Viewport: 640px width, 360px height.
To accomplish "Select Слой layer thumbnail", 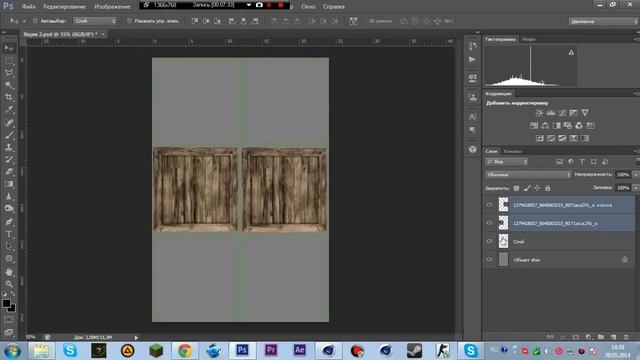I will 503,241.
